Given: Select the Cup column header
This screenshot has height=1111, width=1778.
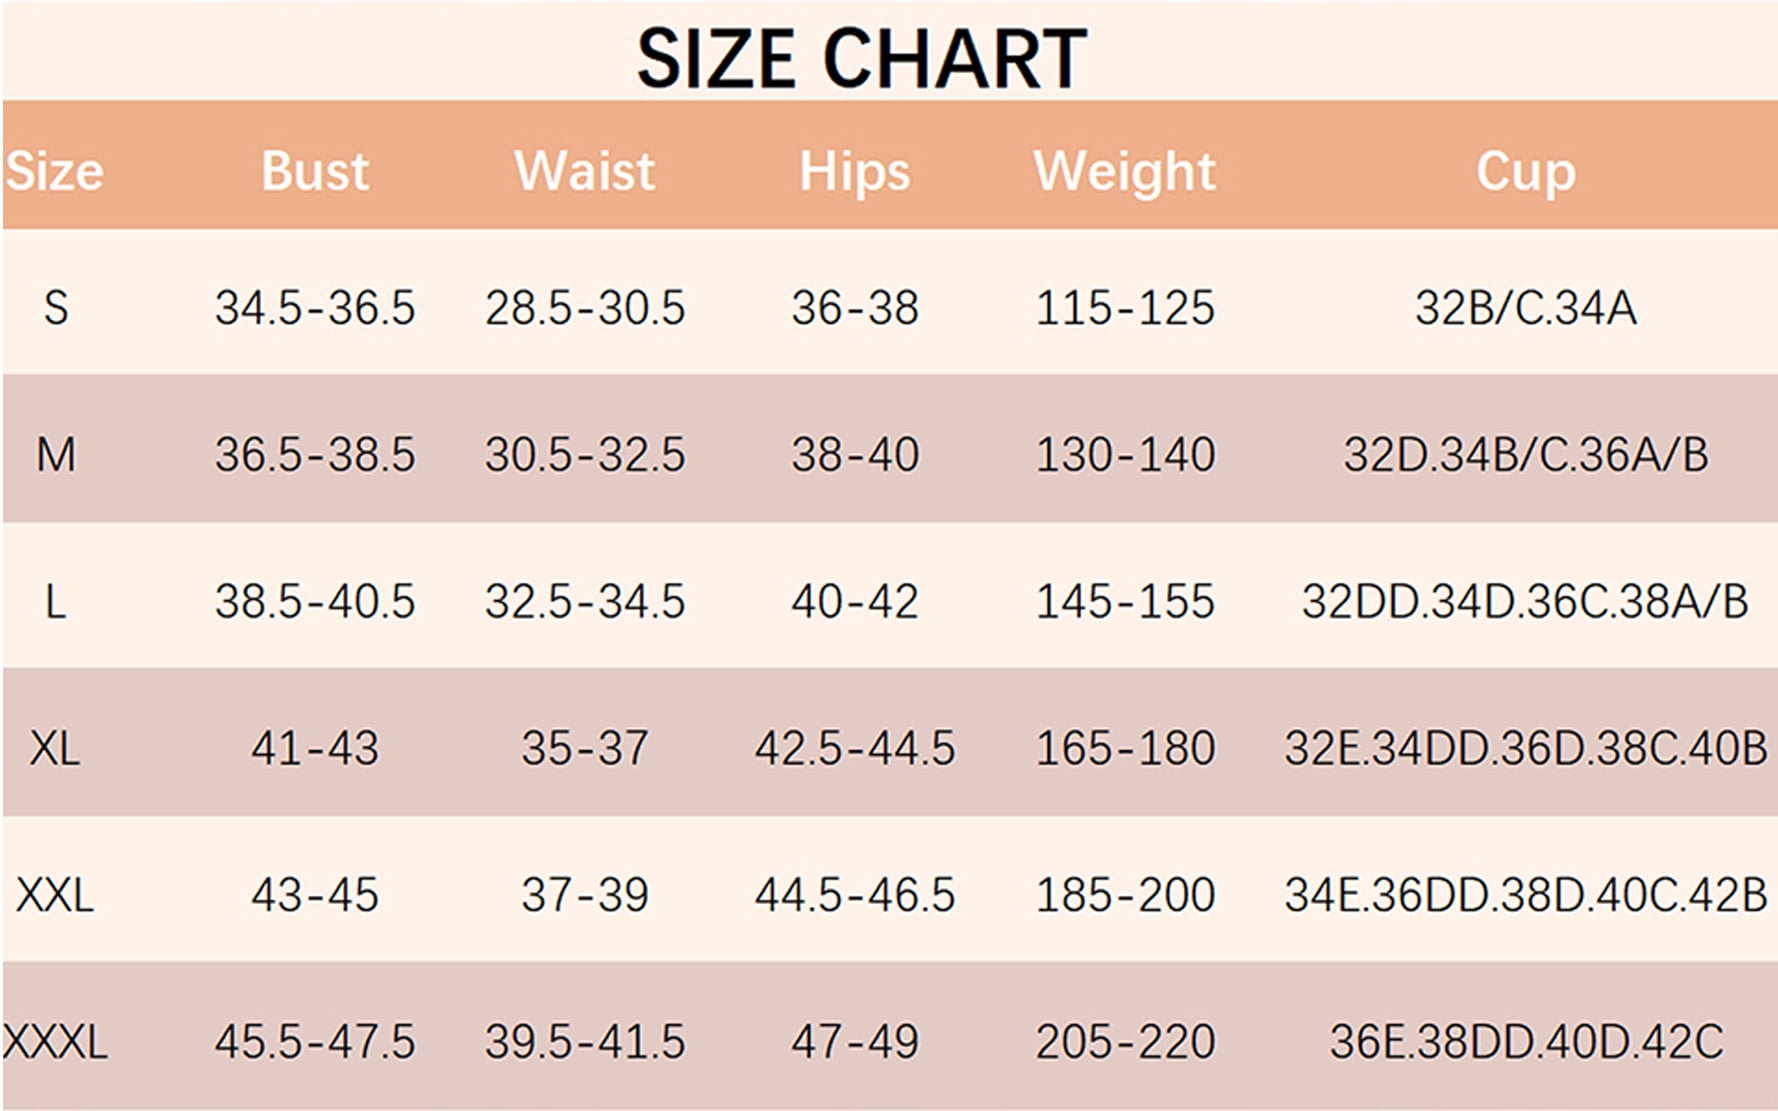Looking at the screenshot, I should [1526, 172].
